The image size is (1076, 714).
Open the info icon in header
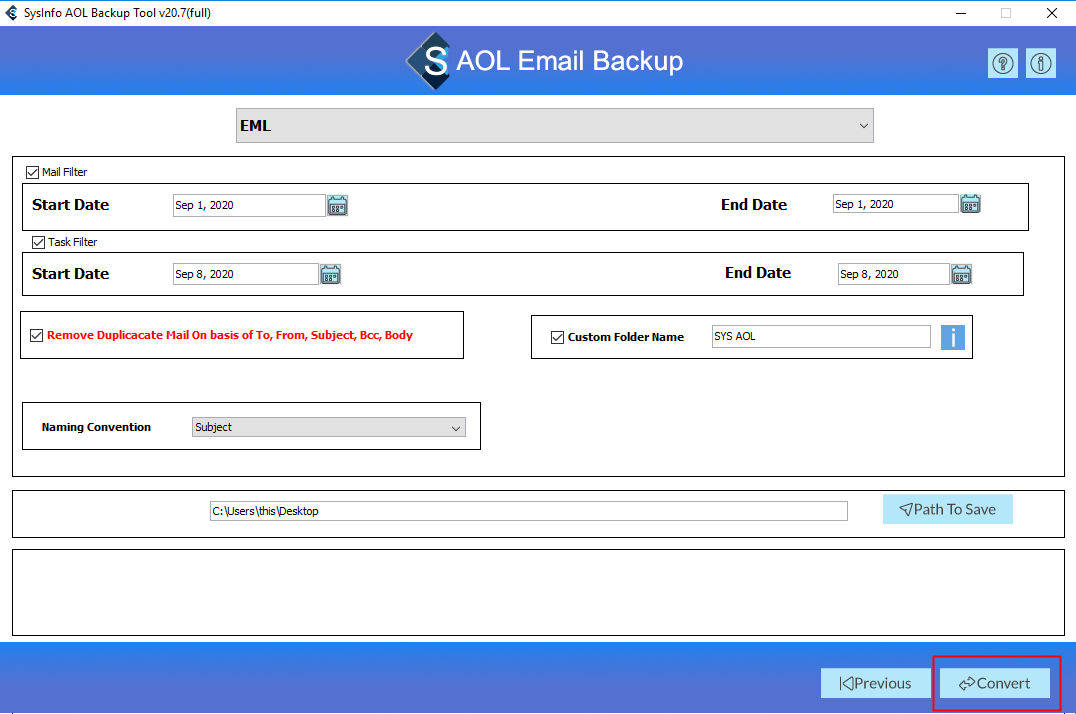[1041, 64]
